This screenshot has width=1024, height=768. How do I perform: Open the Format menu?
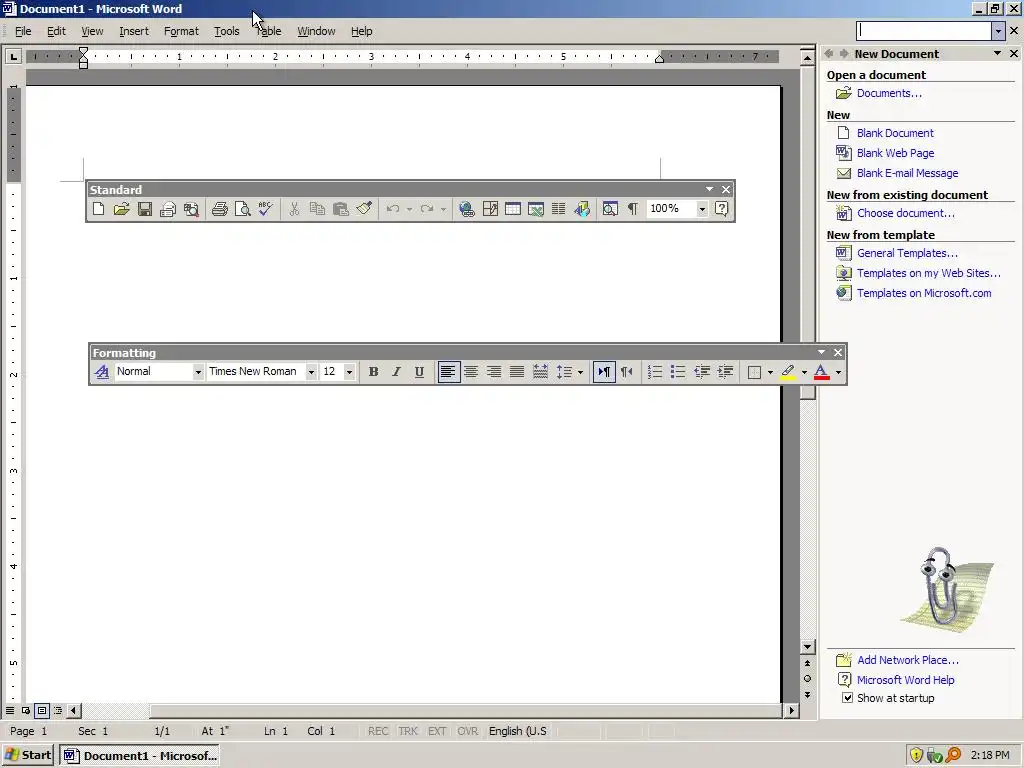tap(181, 31)
